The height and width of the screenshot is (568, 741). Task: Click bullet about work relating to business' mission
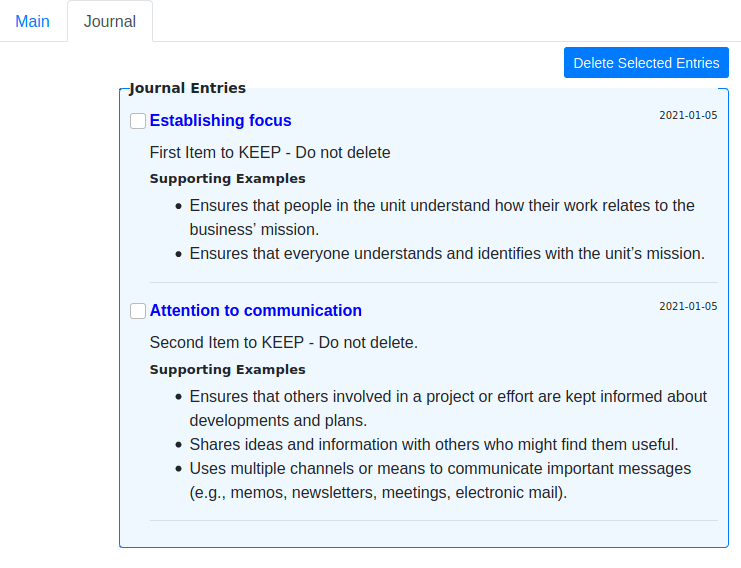pyautogui.click(x=442, y=217)
